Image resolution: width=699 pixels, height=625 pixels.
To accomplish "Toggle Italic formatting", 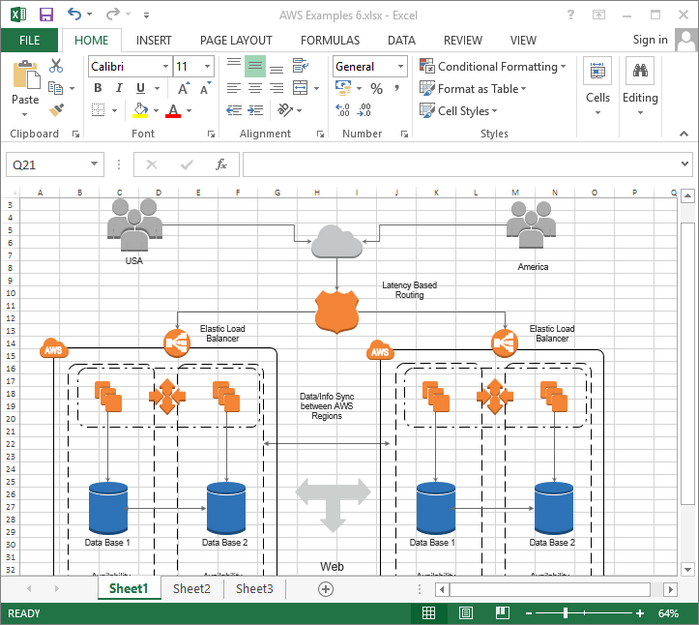I will 117,88.
